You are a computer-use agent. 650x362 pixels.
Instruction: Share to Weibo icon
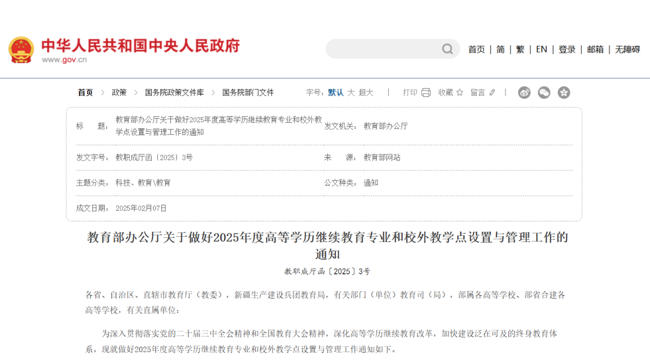pos(524,92)
